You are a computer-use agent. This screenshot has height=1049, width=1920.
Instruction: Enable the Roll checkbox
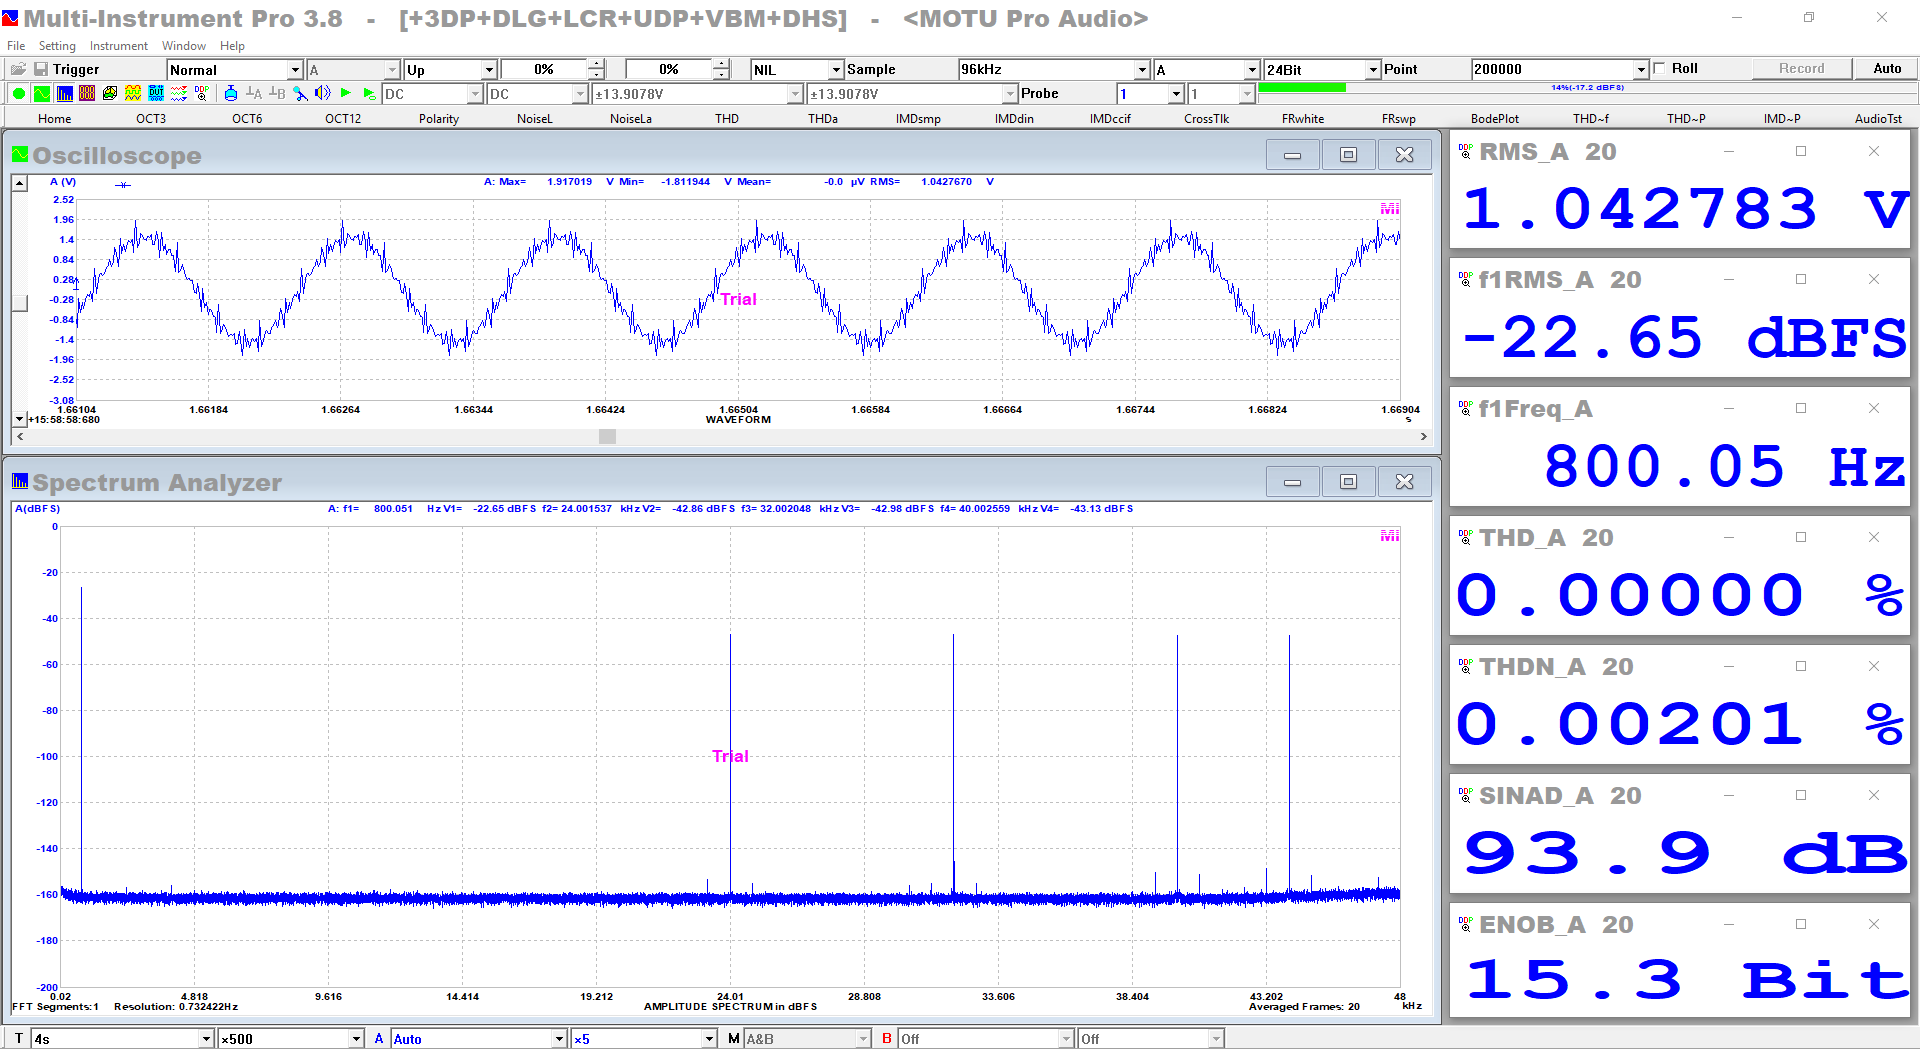(1660, 68)
